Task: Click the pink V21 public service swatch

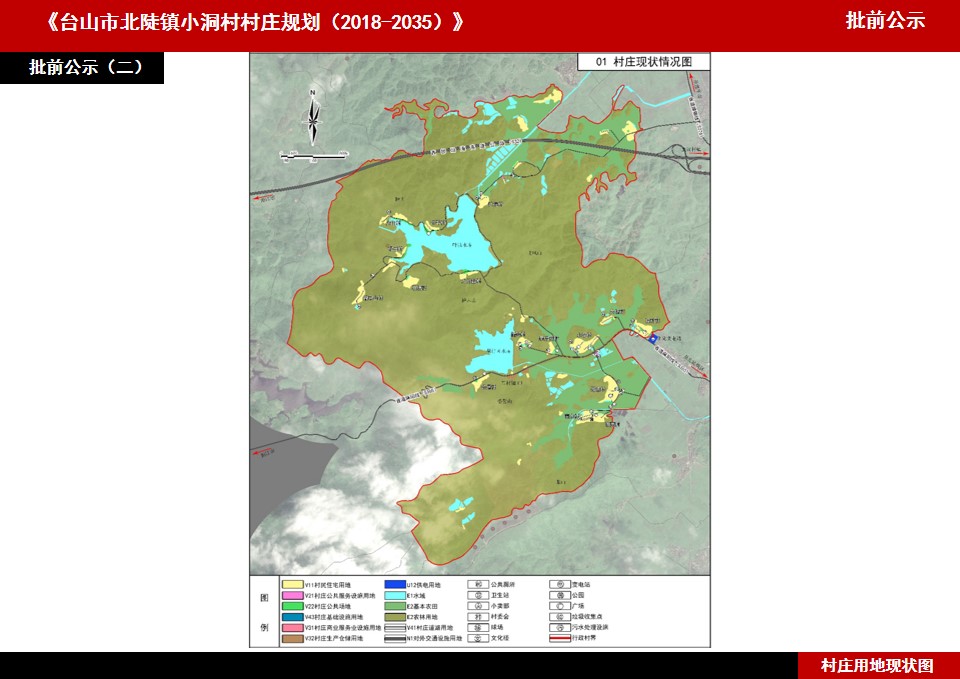Action: pyautogui.click(x=291, y=595)
